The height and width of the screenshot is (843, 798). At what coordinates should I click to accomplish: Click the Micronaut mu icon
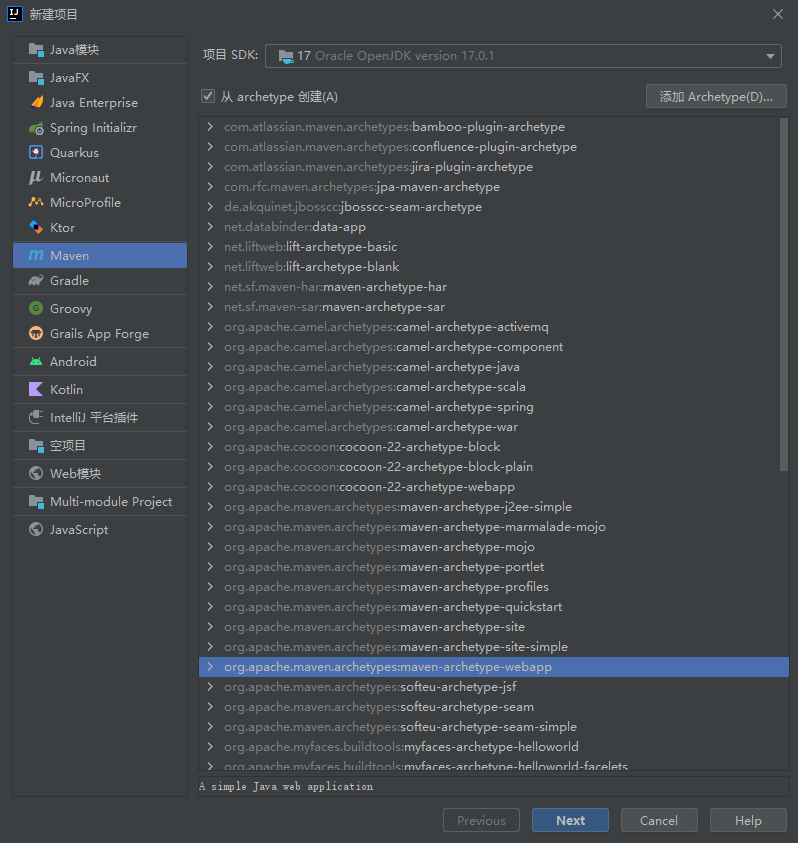[x=36, y=177]
